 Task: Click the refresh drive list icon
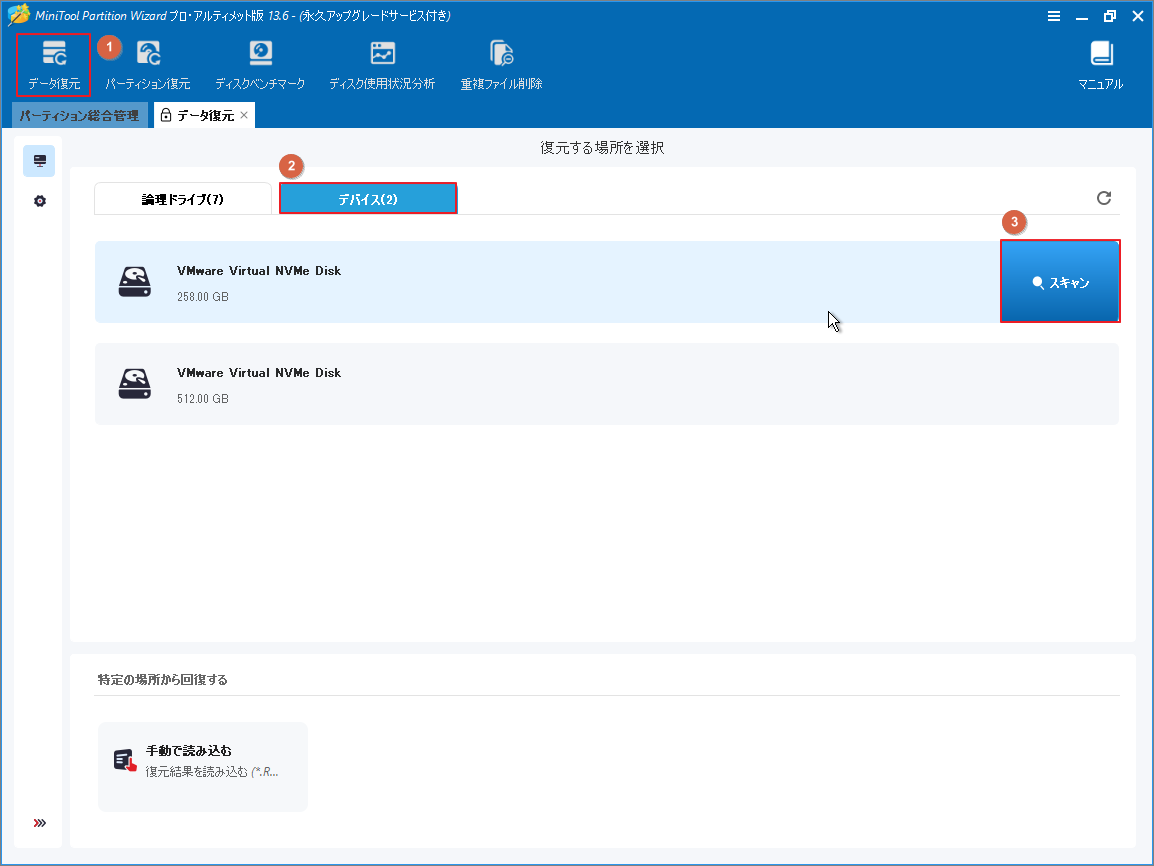coord(1104,198)
